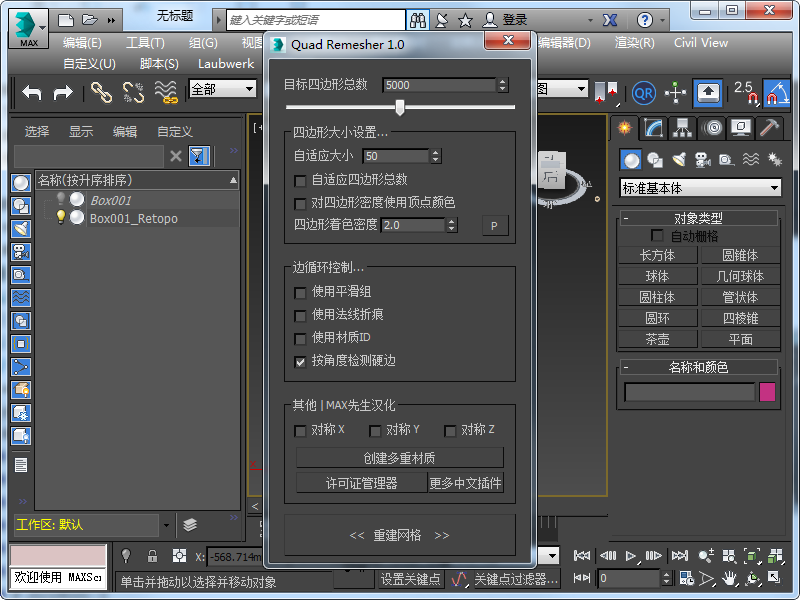Open the Display panel tab

[741, 128]
